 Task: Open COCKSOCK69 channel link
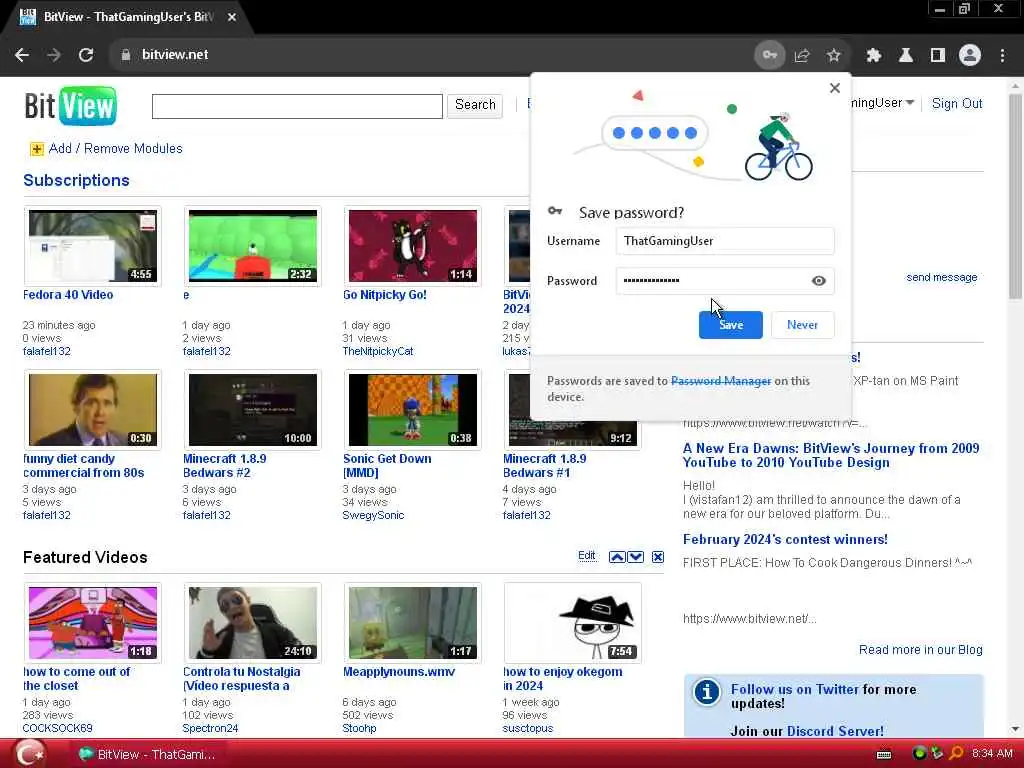(57, 728)
